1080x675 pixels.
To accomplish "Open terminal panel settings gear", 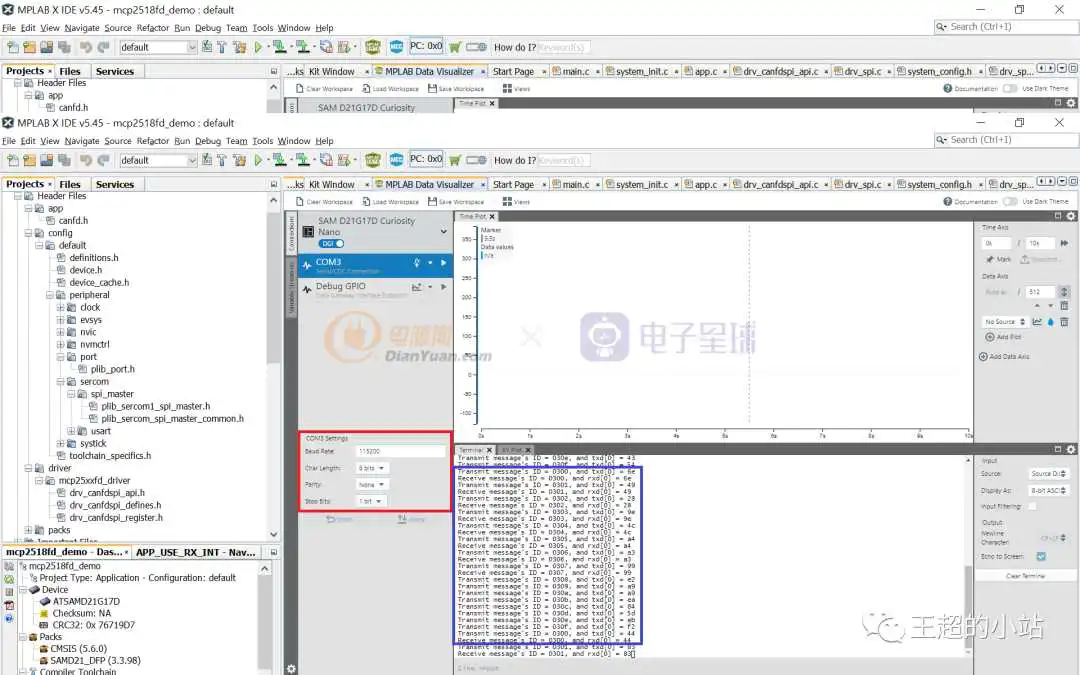I will [x=1071, y=450].
